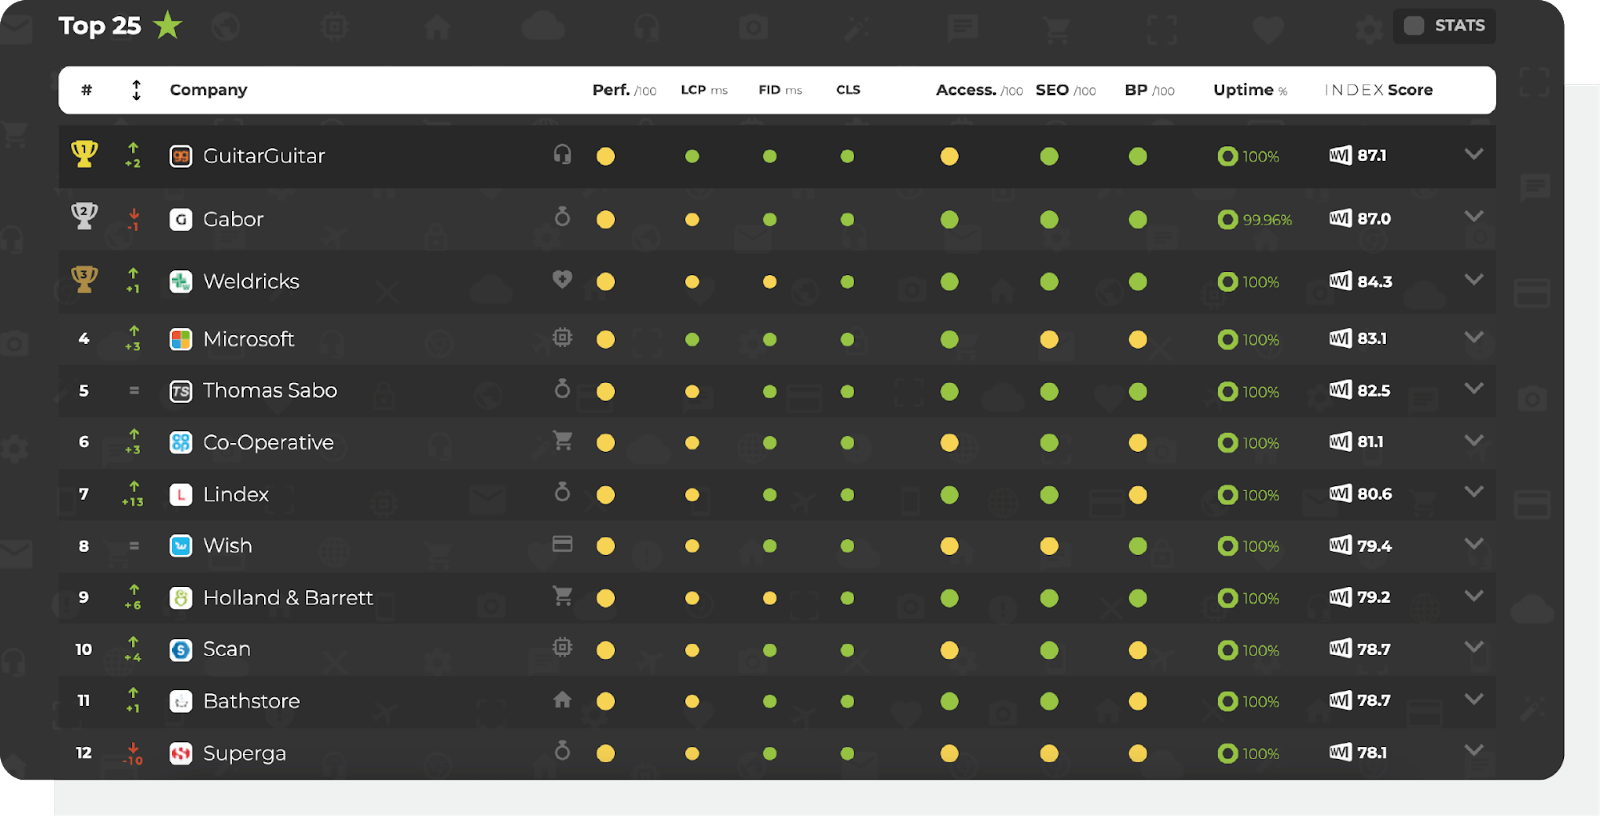Expand the Scan row chevron
The image size is (1600, 816).
(1474, 648)
